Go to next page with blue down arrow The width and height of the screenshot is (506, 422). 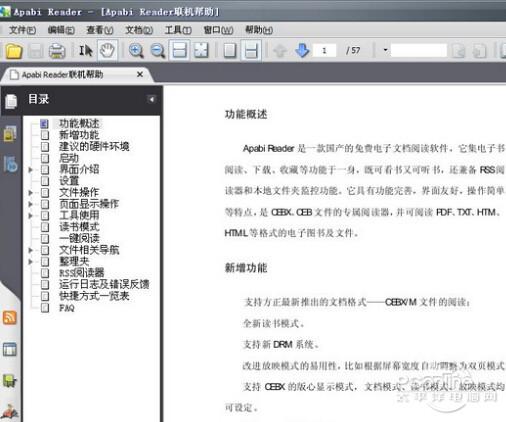click(x=302, y=51)
